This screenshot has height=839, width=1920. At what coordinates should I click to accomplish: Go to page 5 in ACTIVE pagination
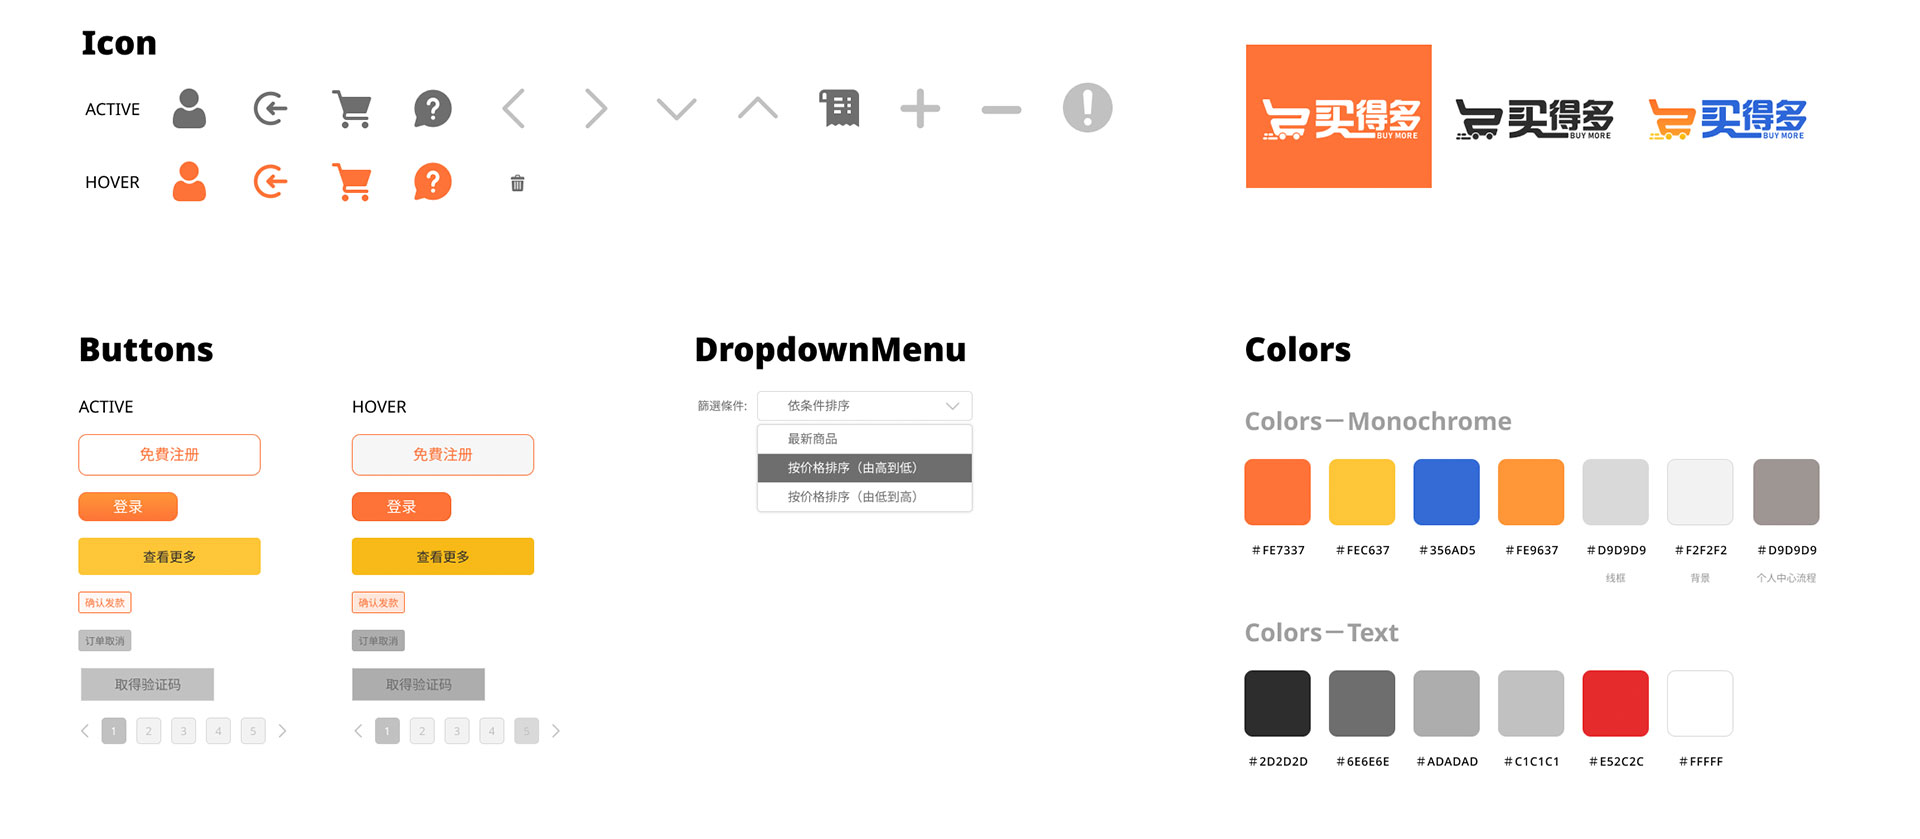[x=253, y=731]
